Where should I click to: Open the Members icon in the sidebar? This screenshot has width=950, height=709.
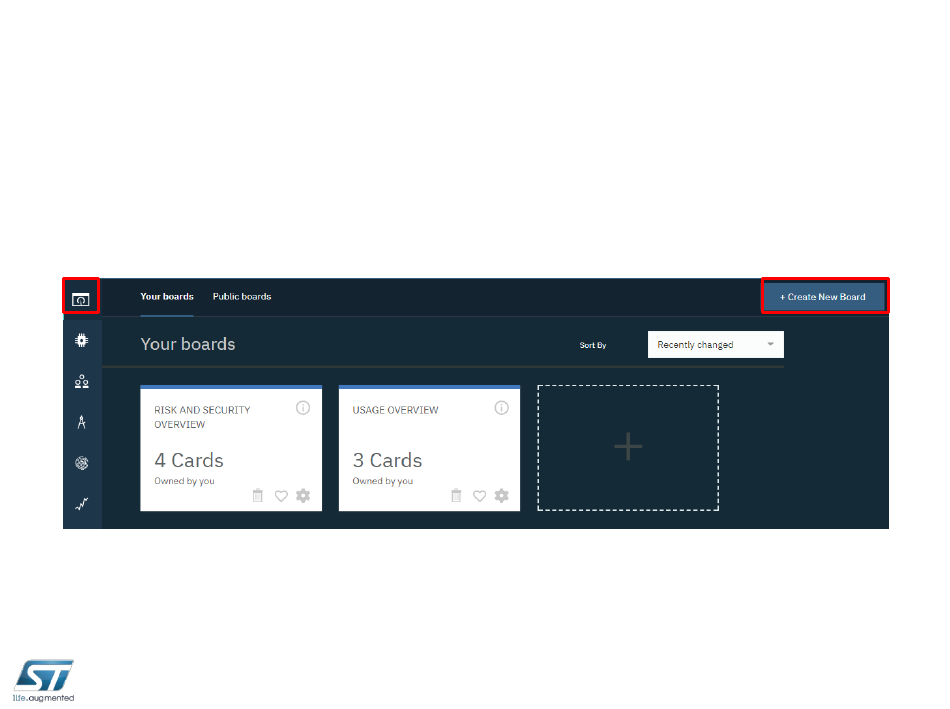tap(81, 381)
